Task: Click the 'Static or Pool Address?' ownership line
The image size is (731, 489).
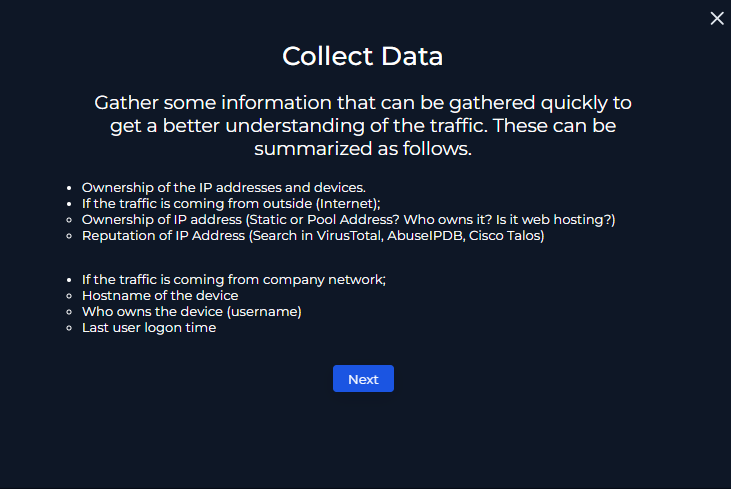Action: (x=349, y=220)
